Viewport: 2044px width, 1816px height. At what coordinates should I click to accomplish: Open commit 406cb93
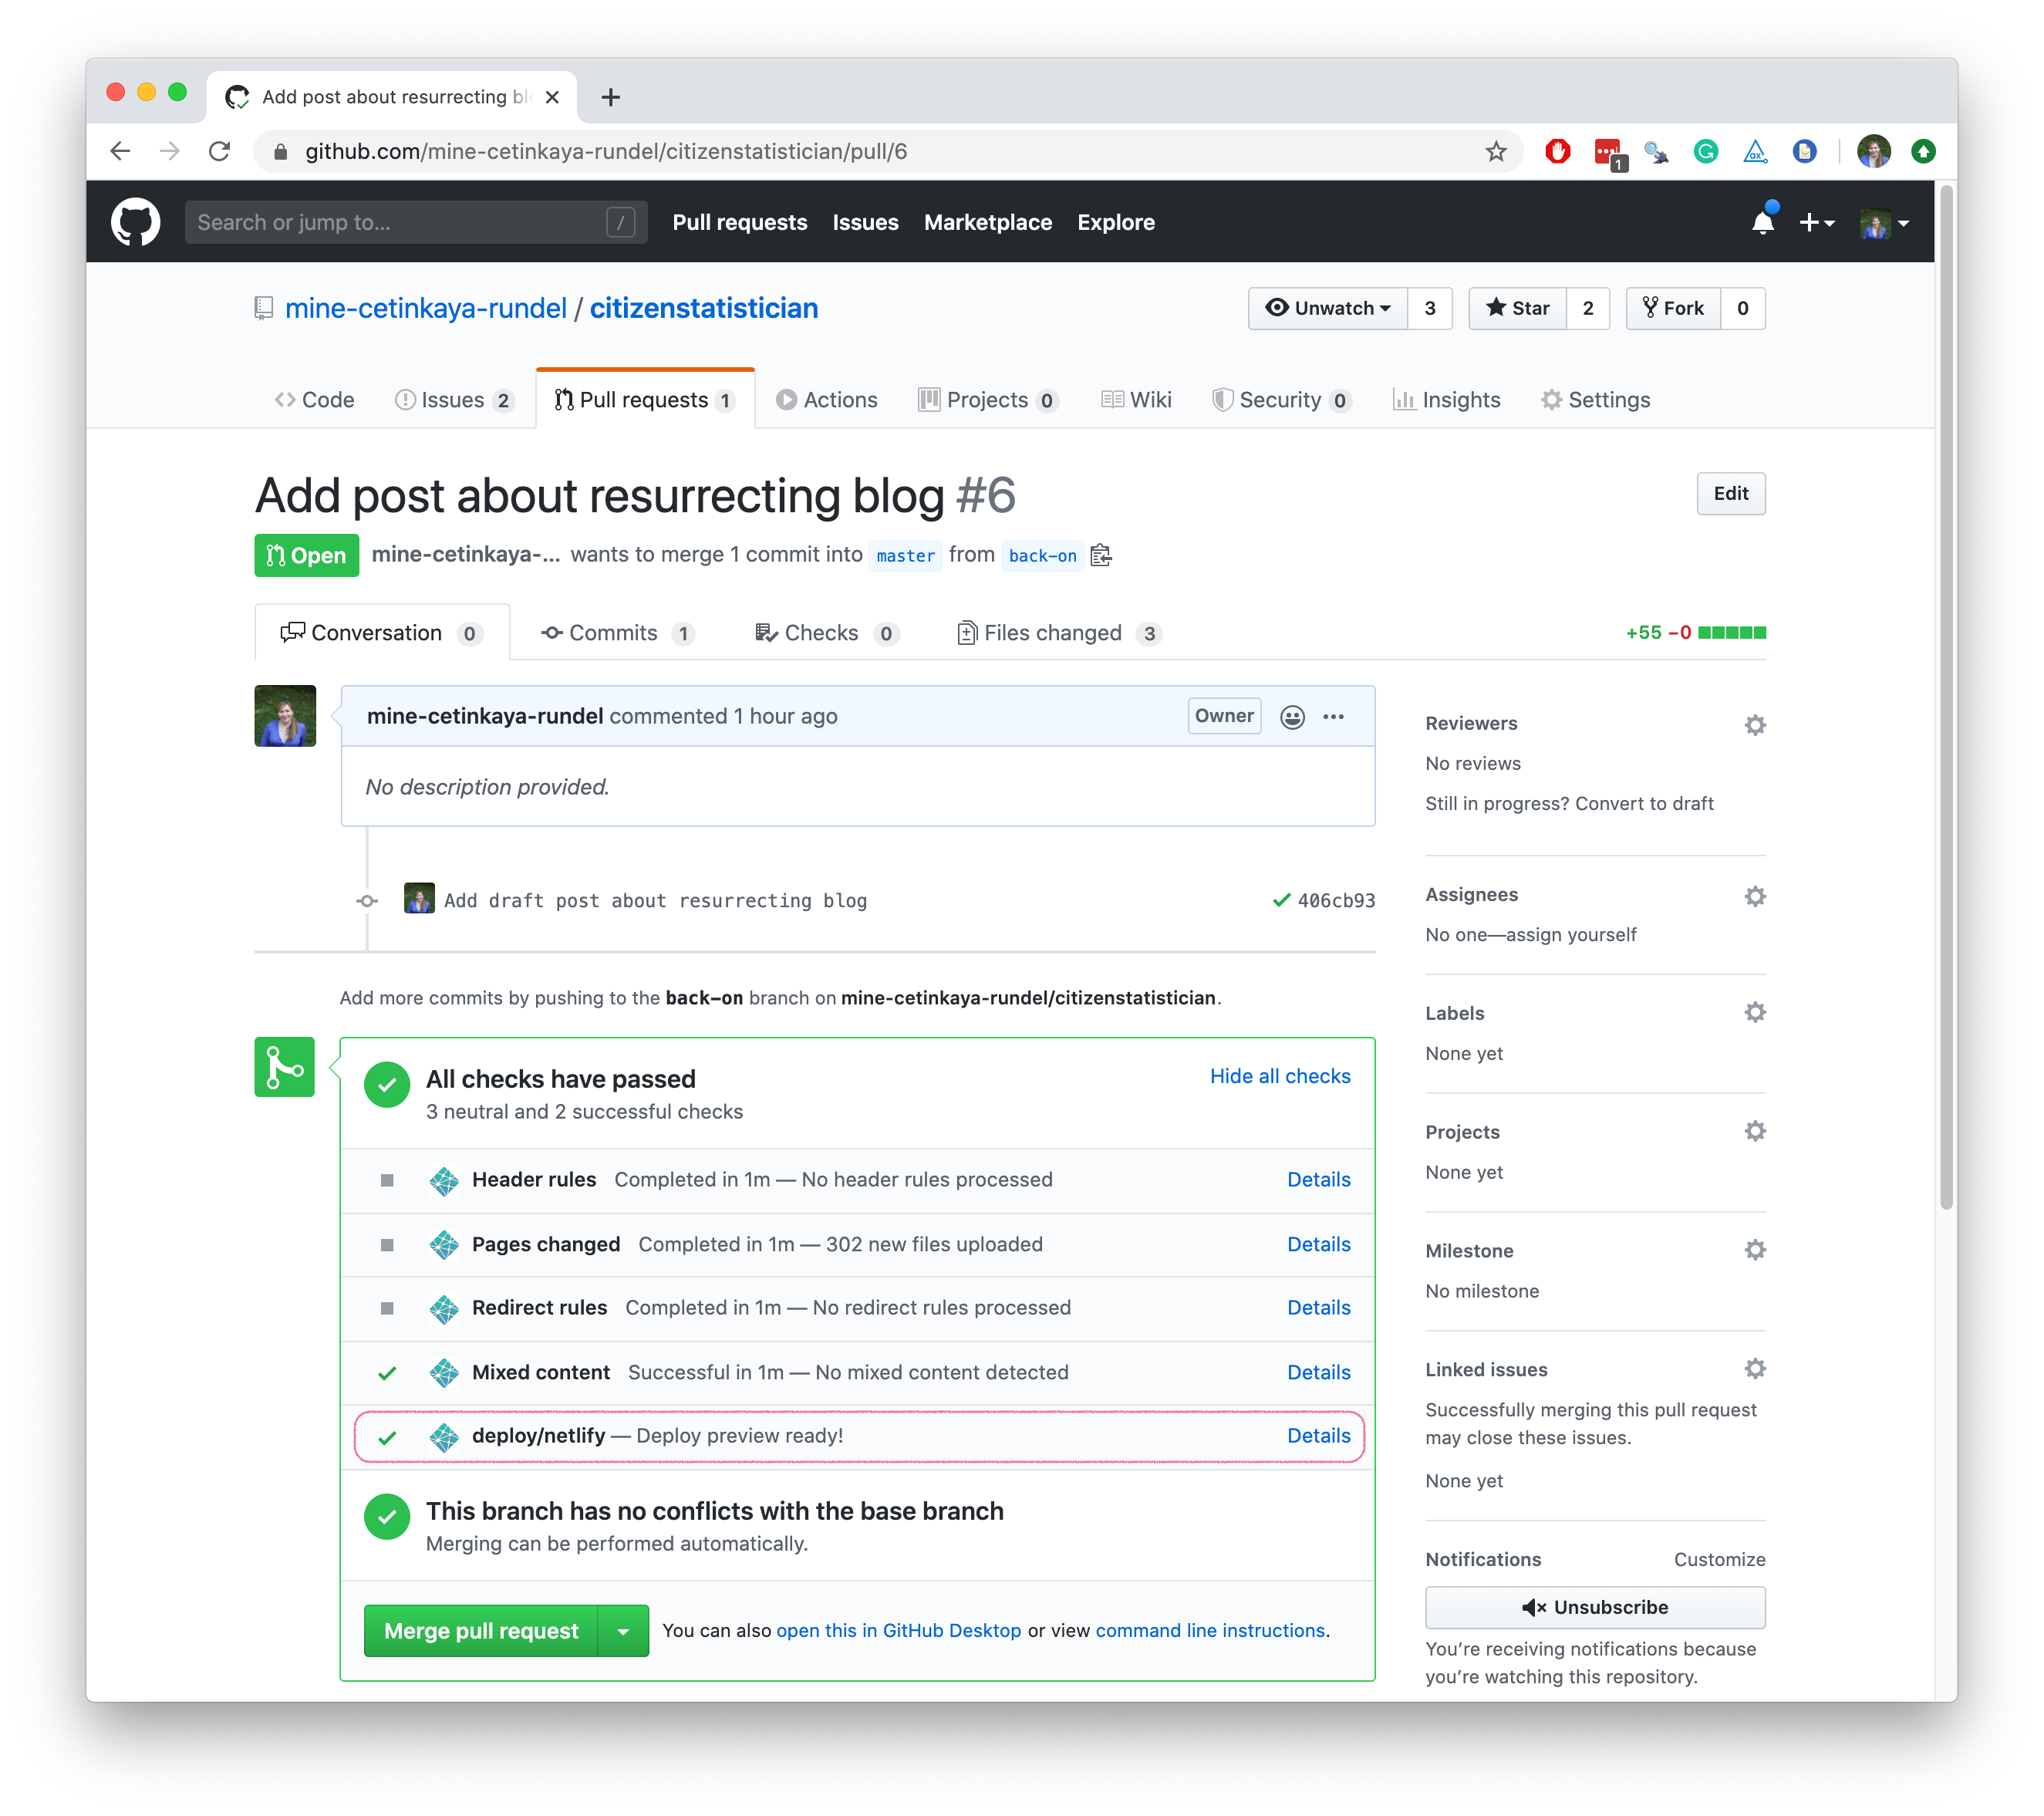(1336, 900)
